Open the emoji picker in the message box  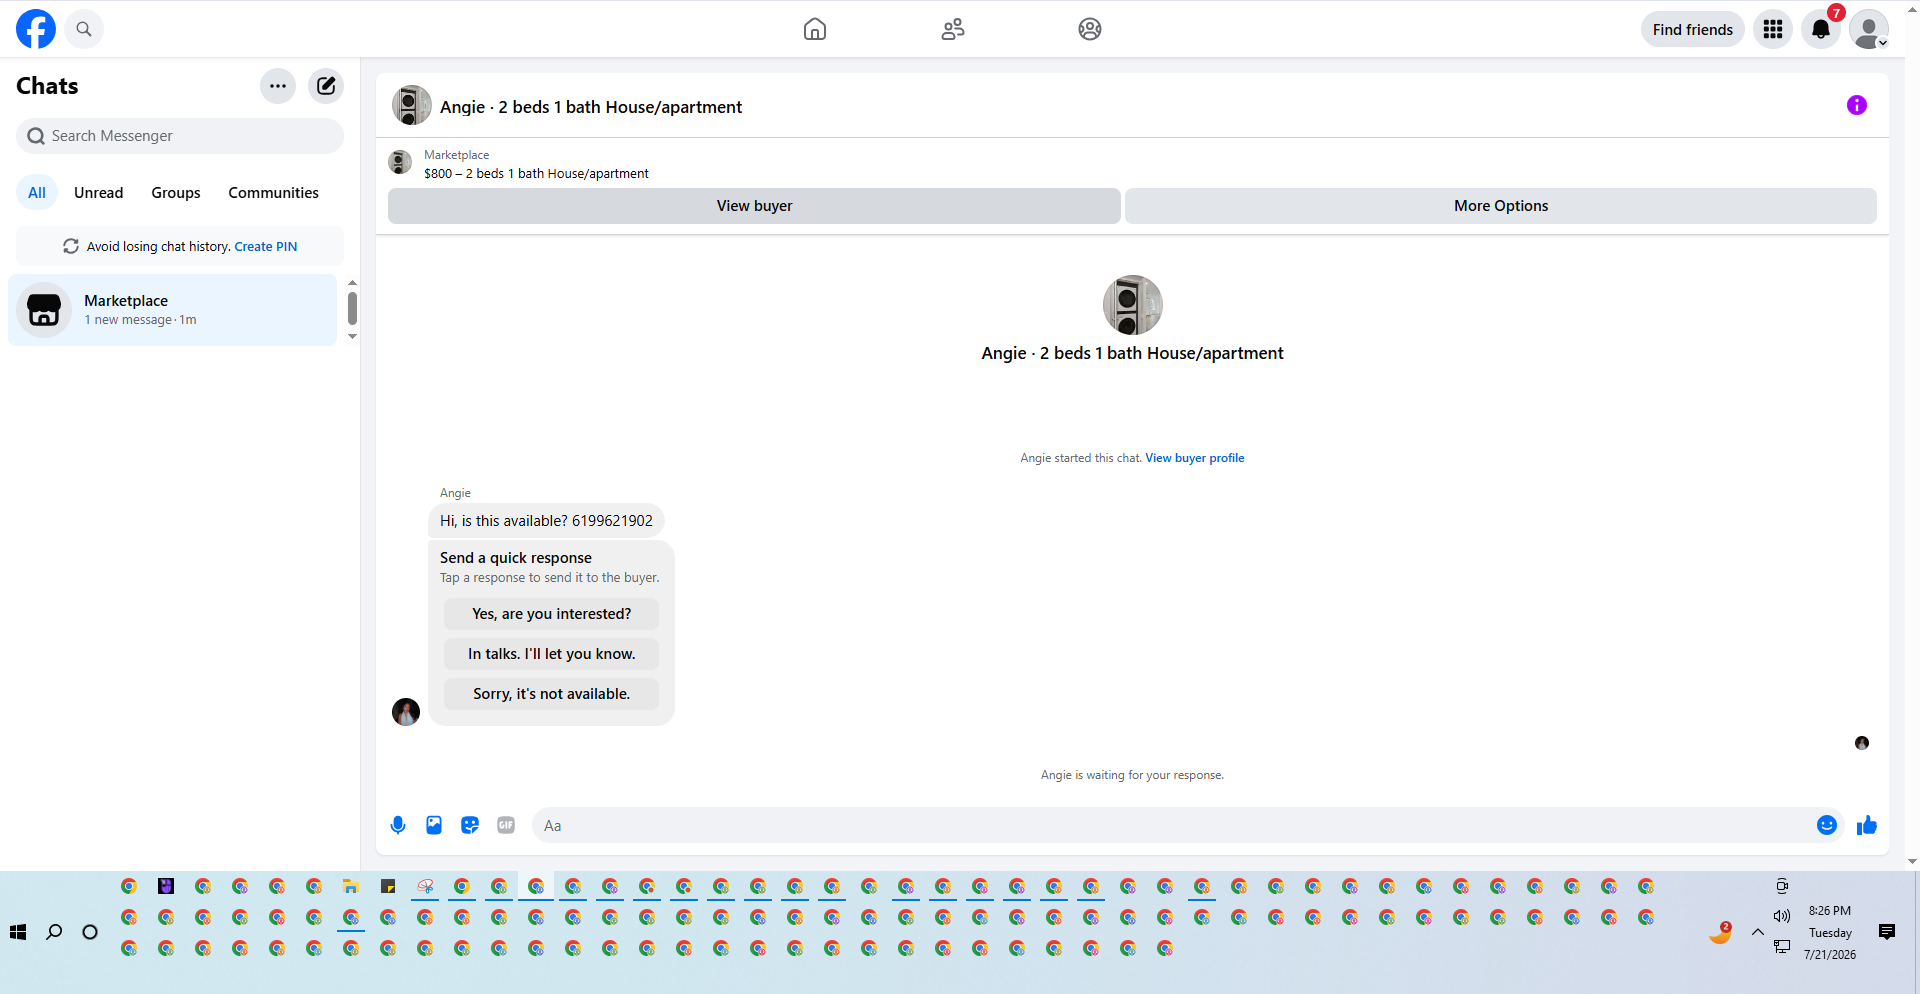[1827, 825]
